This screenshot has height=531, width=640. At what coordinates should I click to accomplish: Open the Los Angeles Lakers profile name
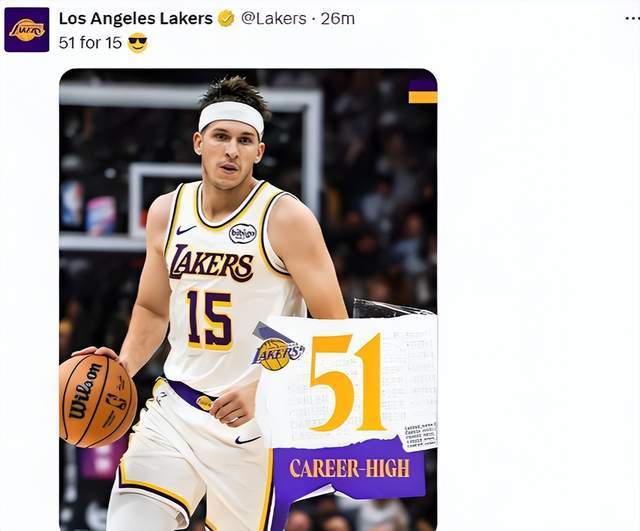click(135, 18)
